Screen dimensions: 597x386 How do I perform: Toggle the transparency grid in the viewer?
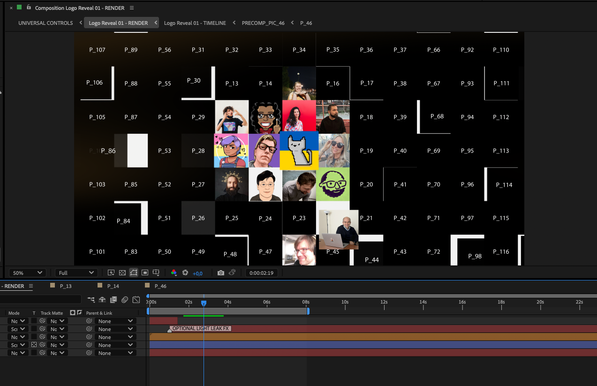coord(122,273)
